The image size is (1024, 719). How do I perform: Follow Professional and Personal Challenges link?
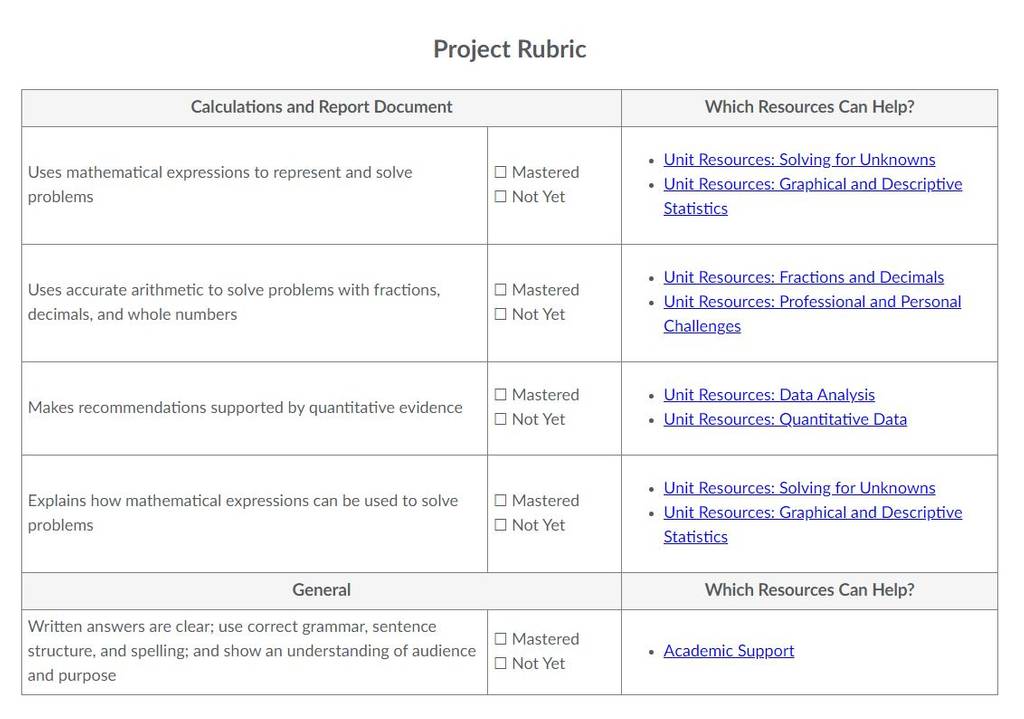812,314
